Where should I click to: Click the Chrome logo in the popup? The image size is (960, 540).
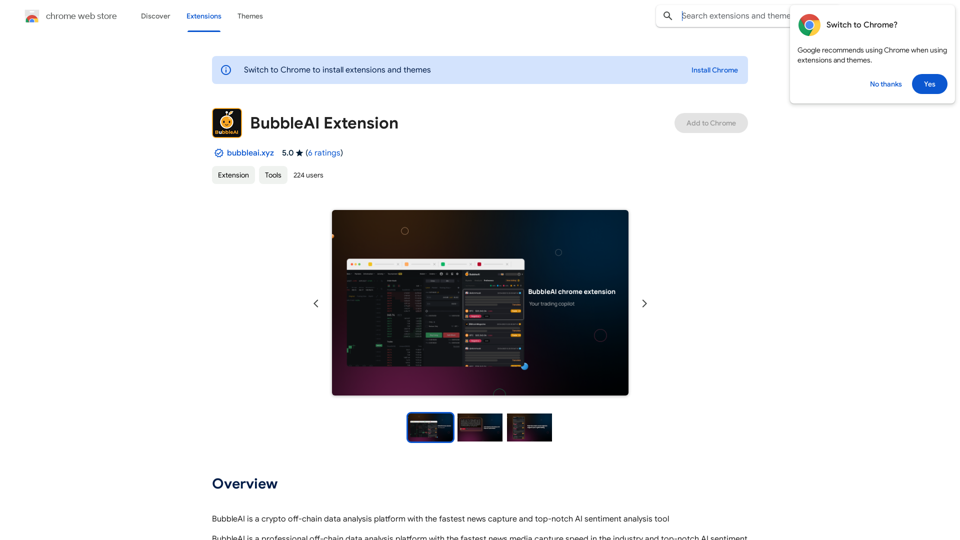809,25
